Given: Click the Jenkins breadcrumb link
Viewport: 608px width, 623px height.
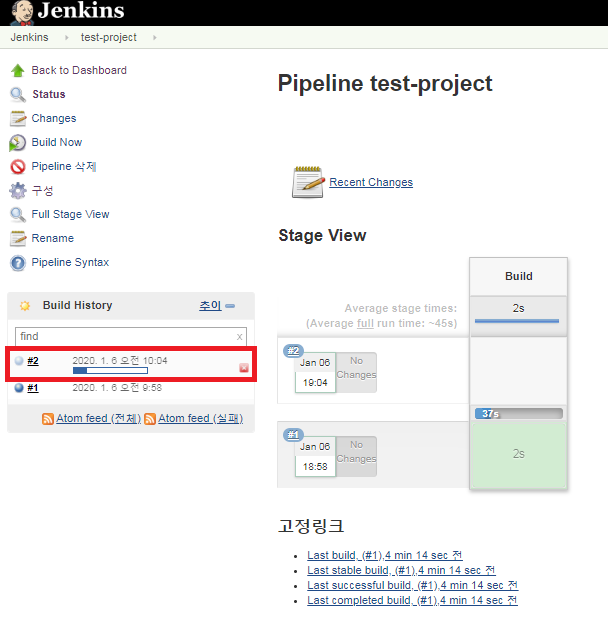Looking at the screenshot, I should (x=29, y=37).
